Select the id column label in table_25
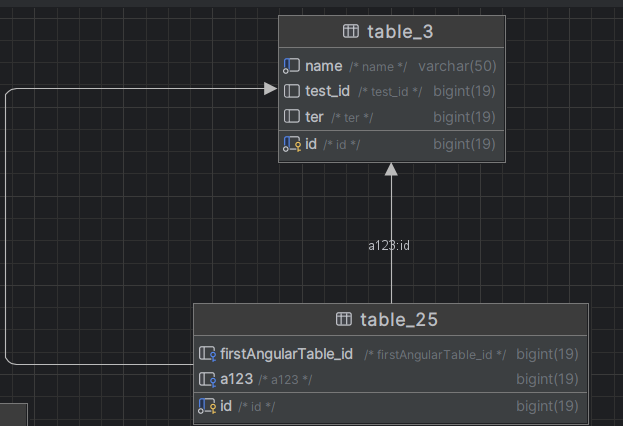This screenshot has width=623, height=426. [226, 405]
